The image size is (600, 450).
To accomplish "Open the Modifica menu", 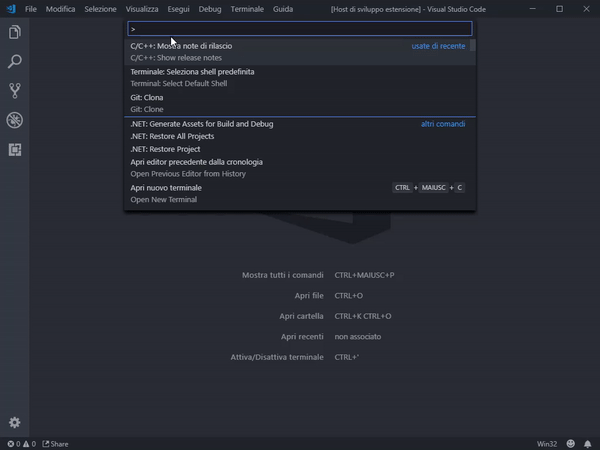I will (x=60, y=9).
